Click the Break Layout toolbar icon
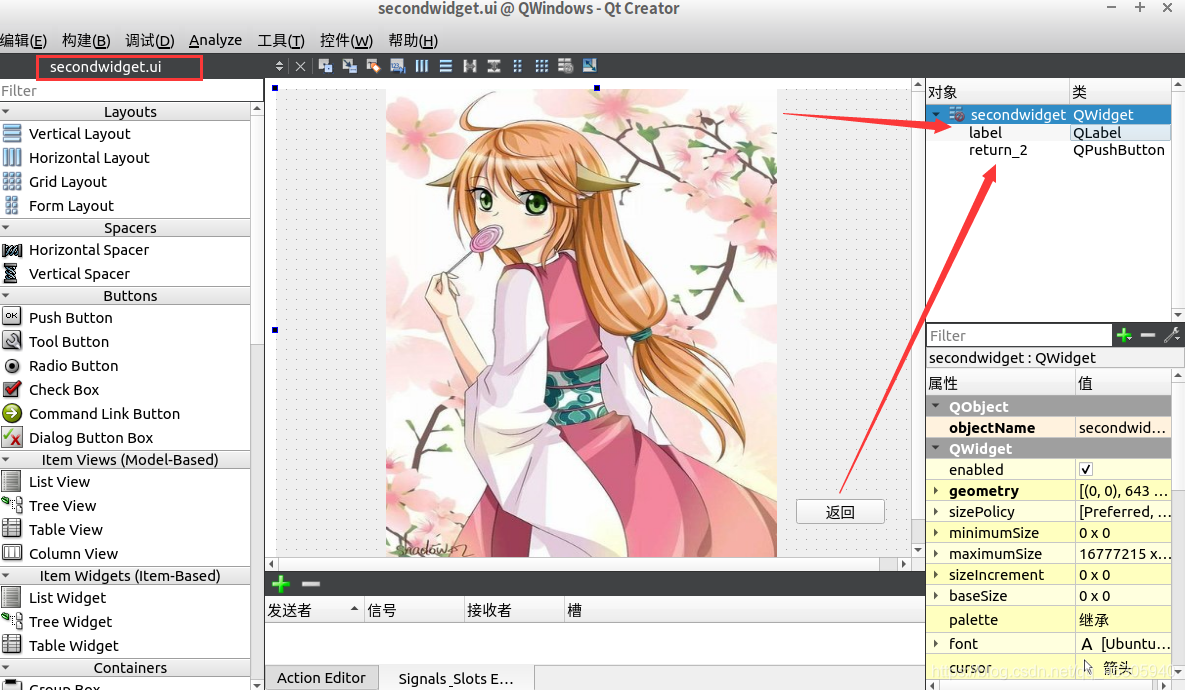This screenshot has width=1185, height=690. point(565,66)
